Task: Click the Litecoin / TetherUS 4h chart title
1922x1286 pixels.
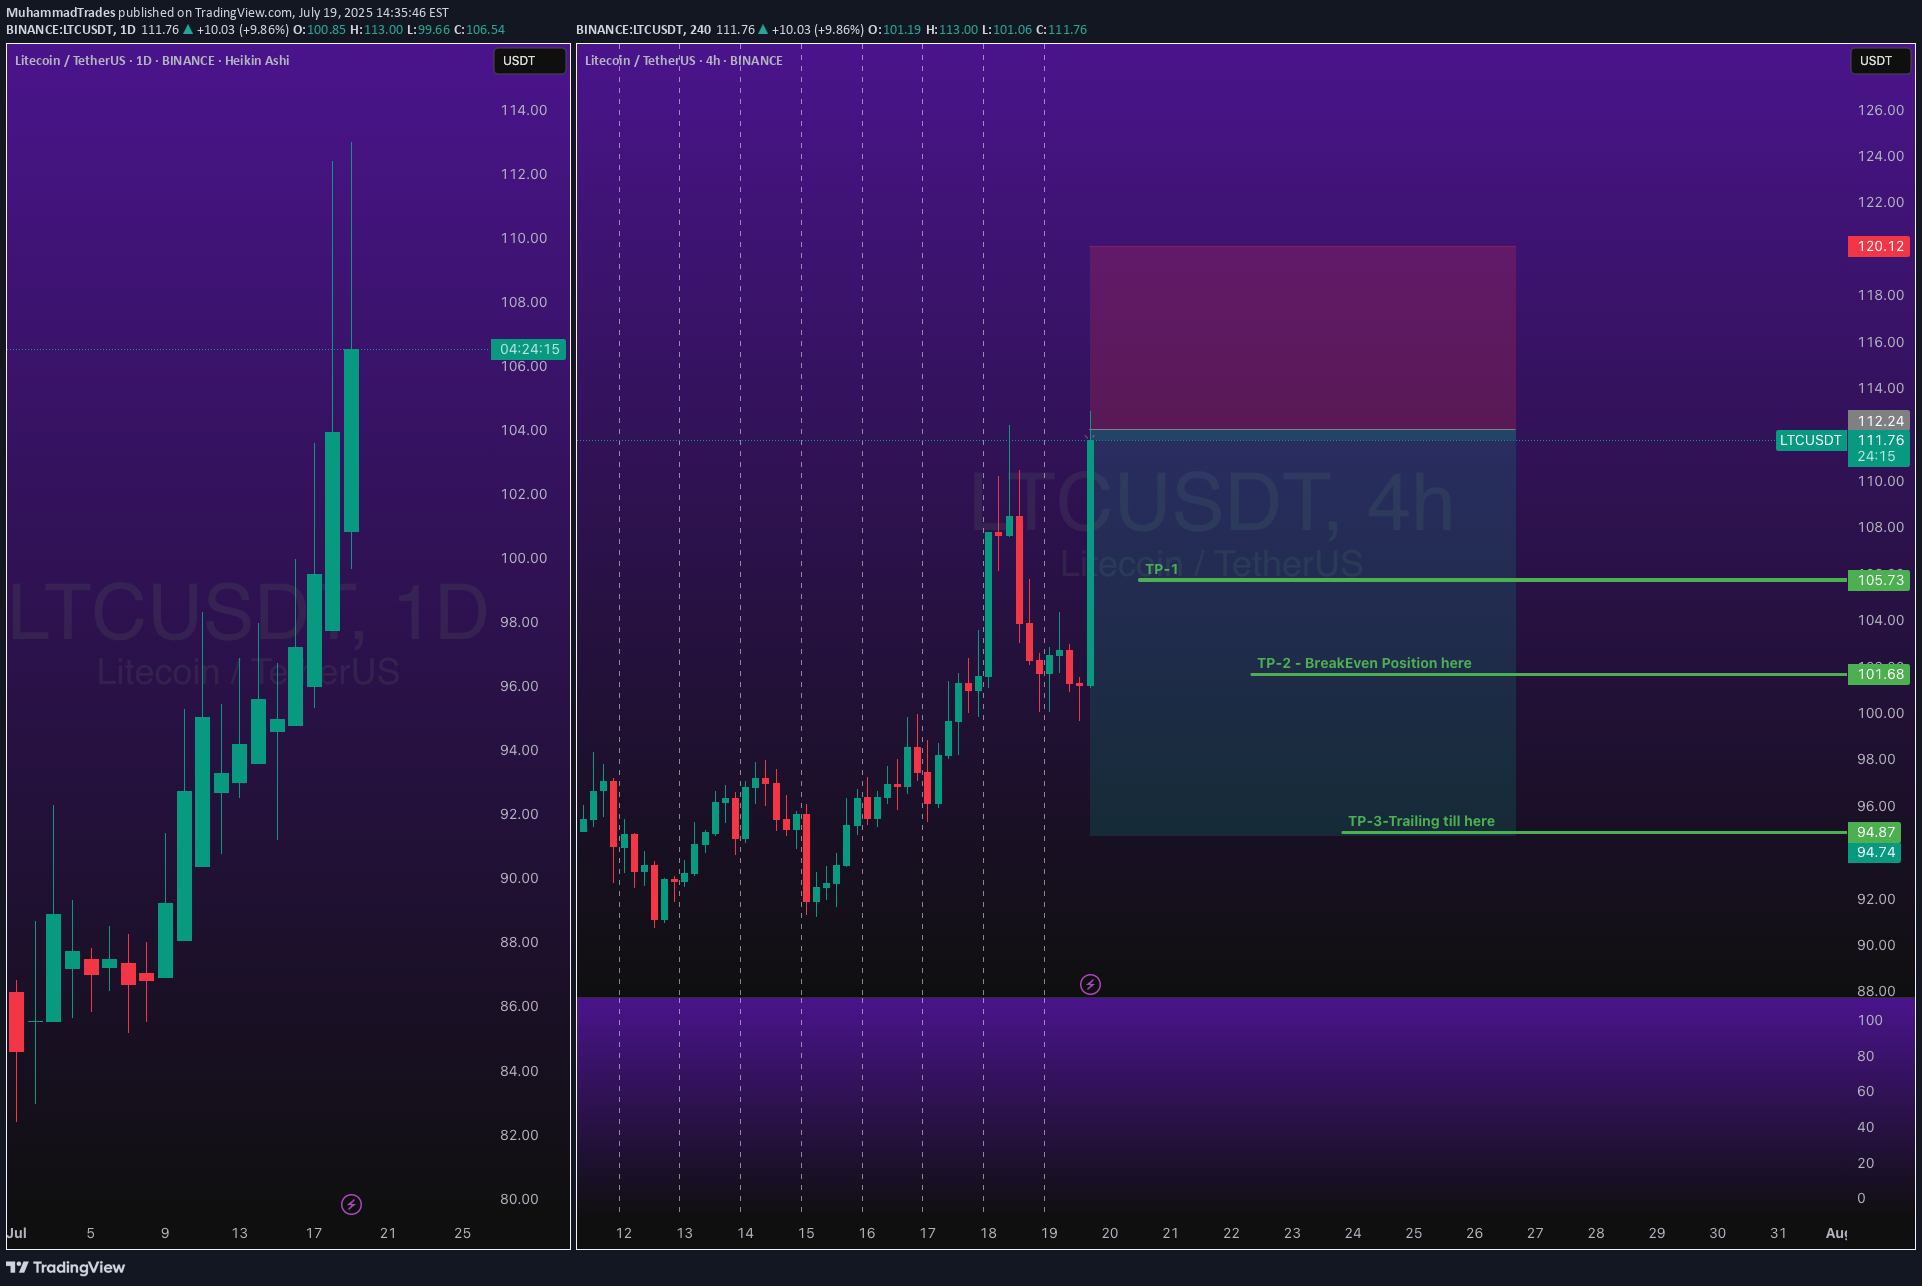Action: coord(683,61)
